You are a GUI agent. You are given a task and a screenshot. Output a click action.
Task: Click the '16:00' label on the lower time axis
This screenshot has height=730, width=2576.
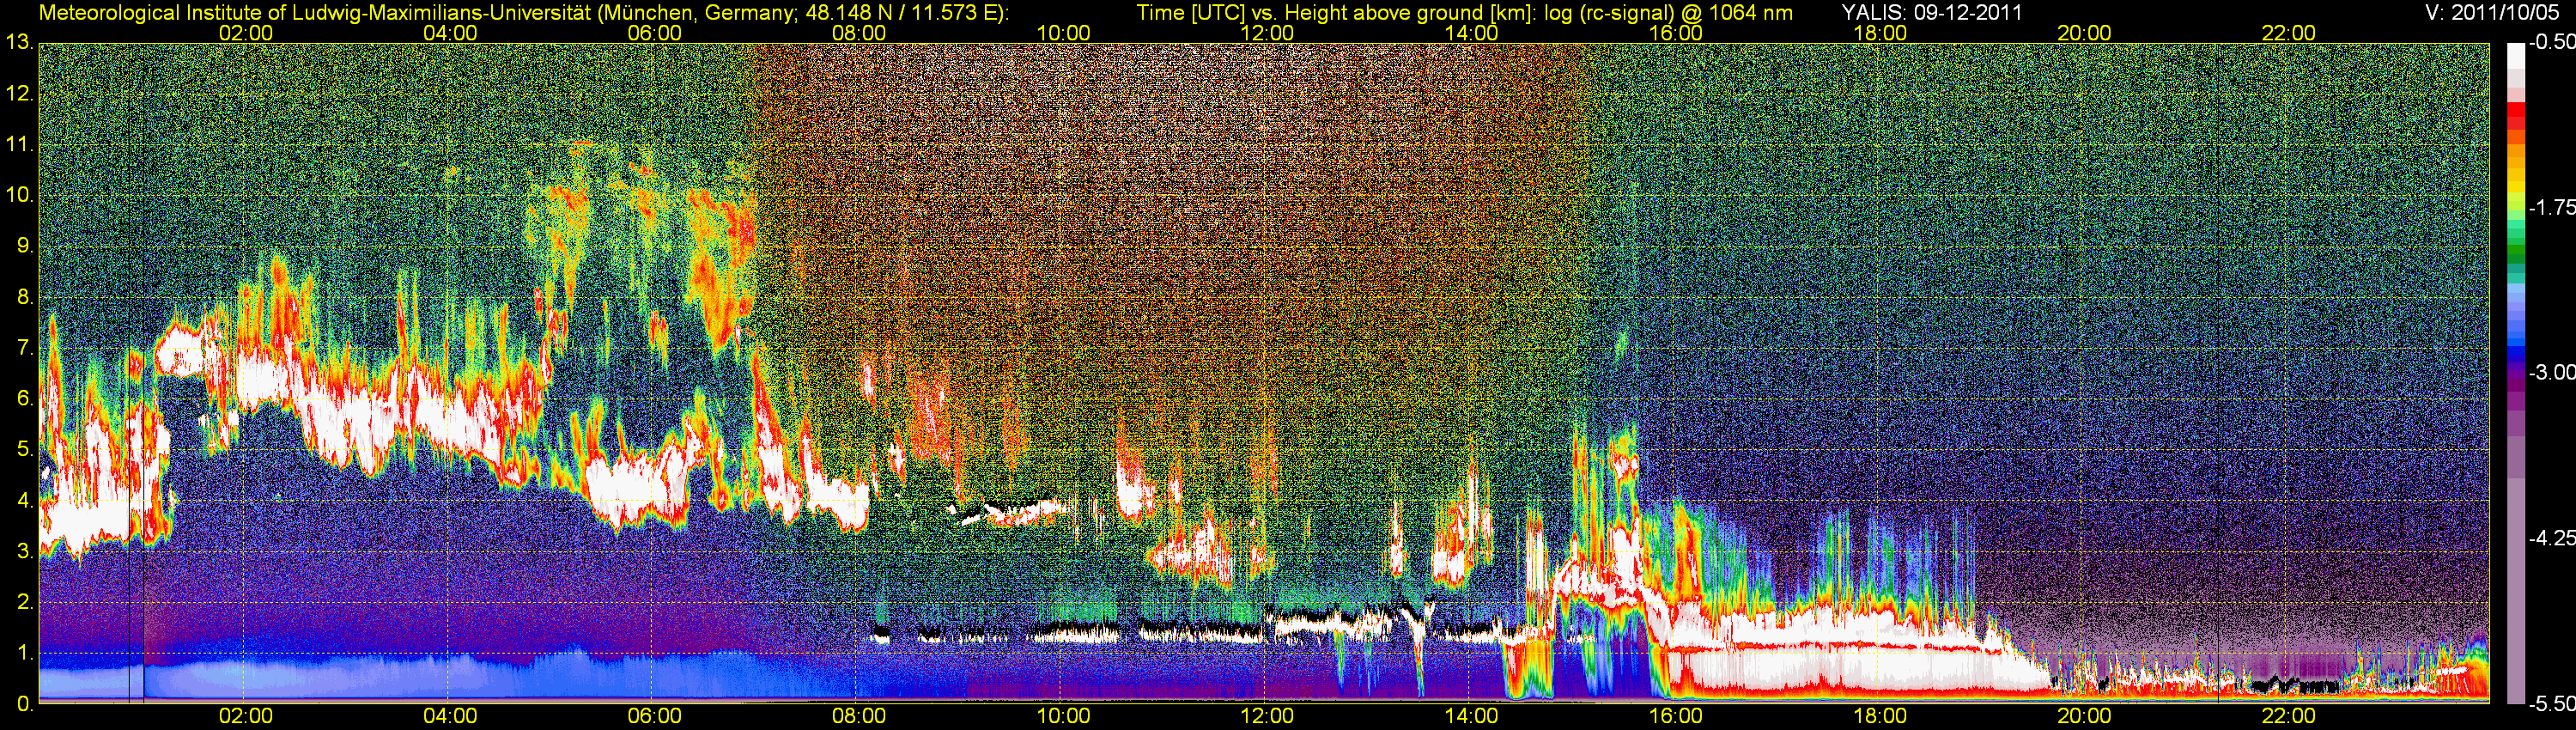(1676, 716)
